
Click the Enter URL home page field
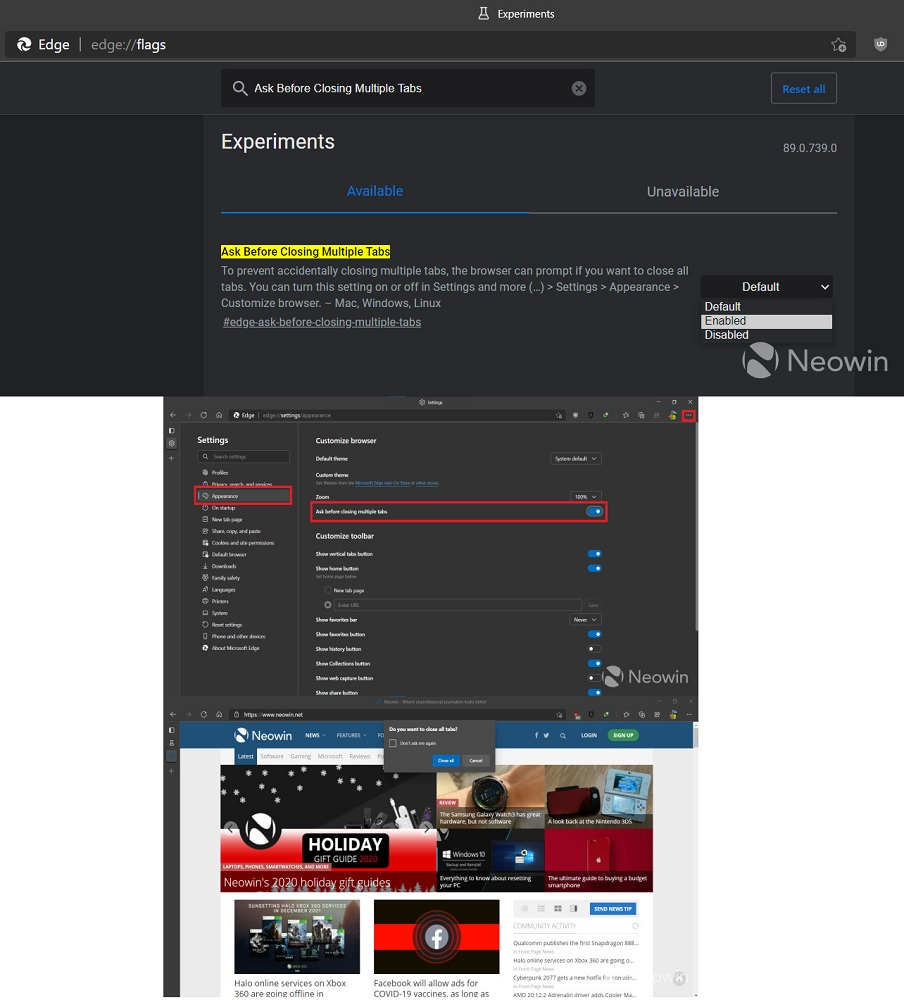pos(458,605)
